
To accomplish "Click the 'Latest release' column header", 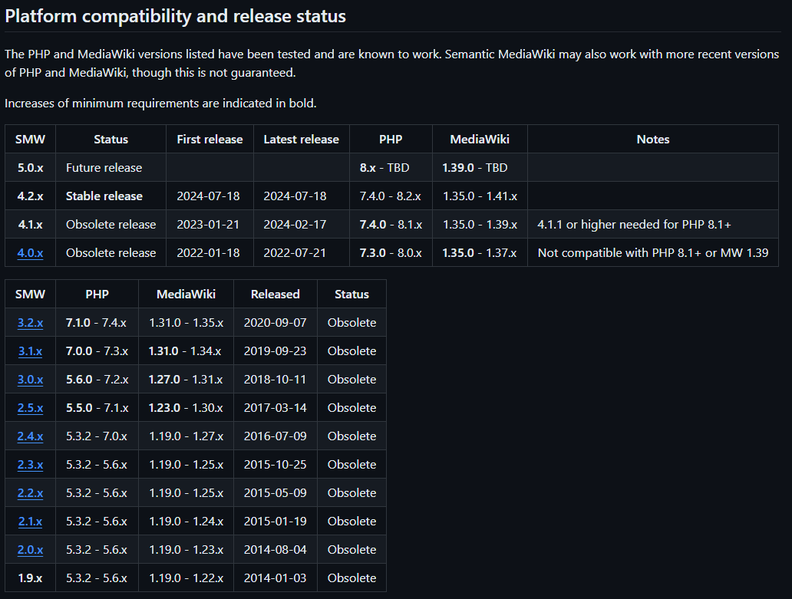I will [x=301, y=139].
